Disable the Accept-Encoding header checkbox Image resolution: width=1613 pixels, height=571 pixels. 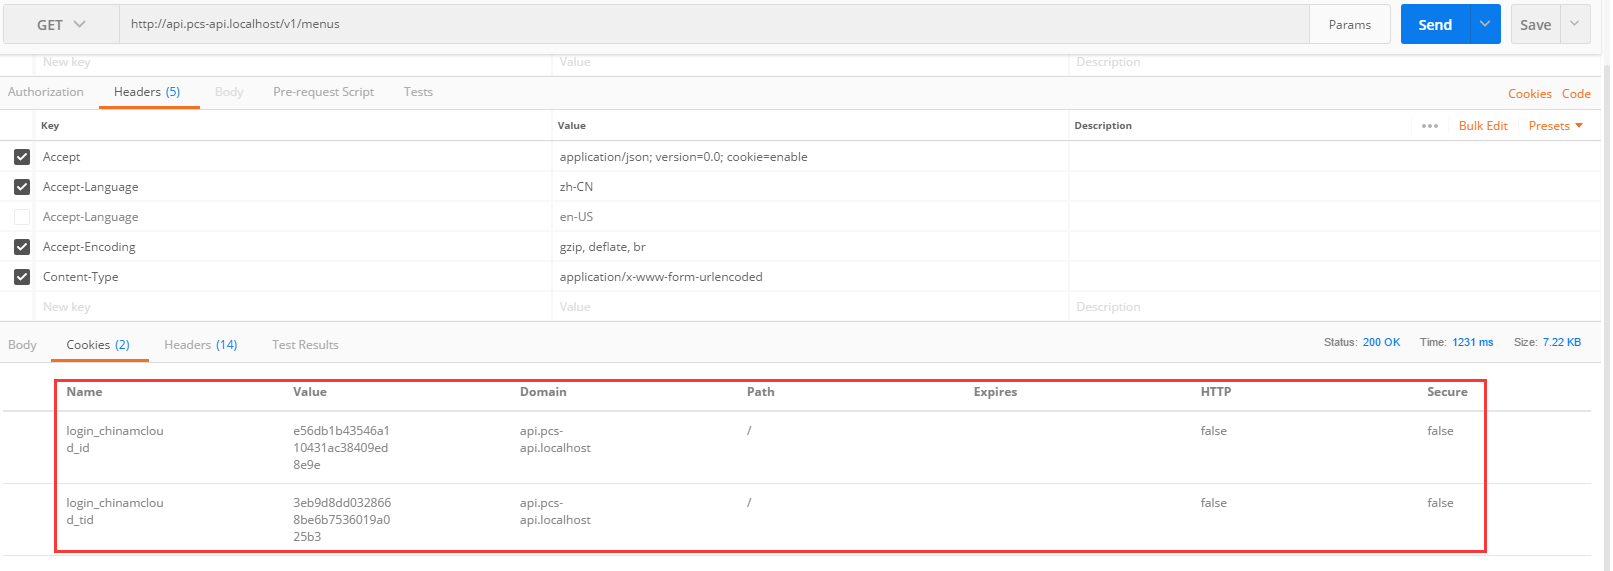[x=22, y=247]
